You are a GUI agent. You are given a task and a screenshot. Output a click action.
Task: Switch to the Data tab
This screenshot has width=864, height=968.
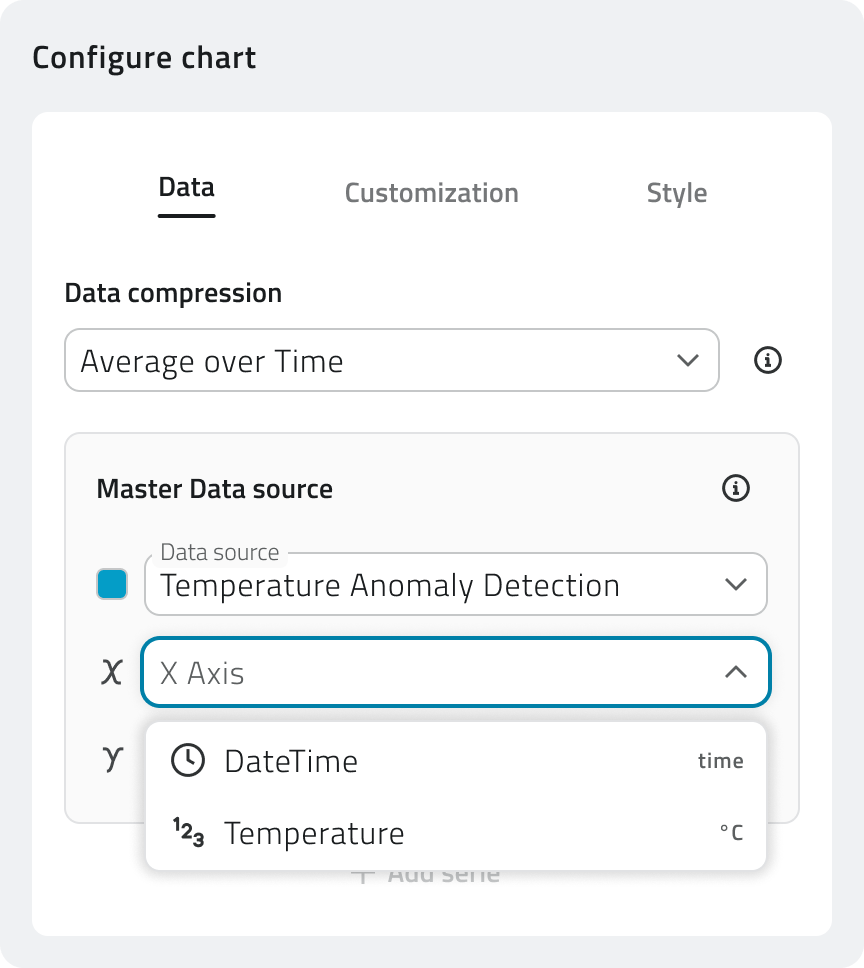[x=186, y=188]
